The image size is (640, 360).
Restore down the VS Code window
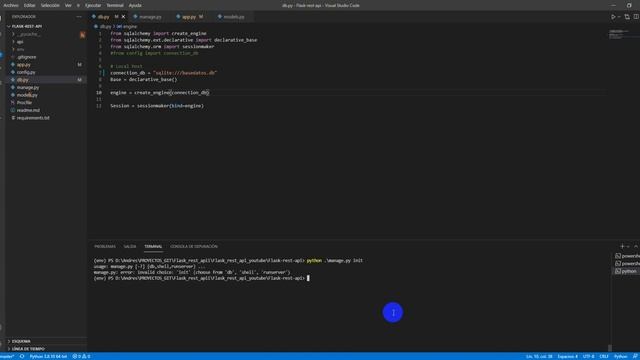pyautogui.click(x=629, y=5)
